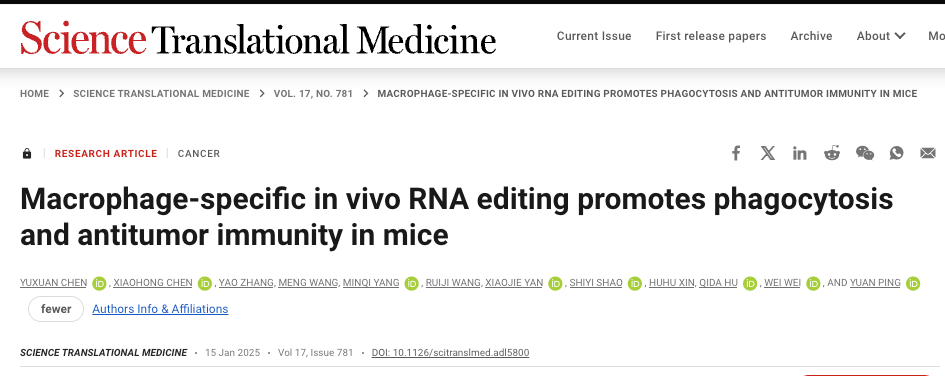945x376 pixels.
Task: Click the lock access icon
Action: click(27, 154)
